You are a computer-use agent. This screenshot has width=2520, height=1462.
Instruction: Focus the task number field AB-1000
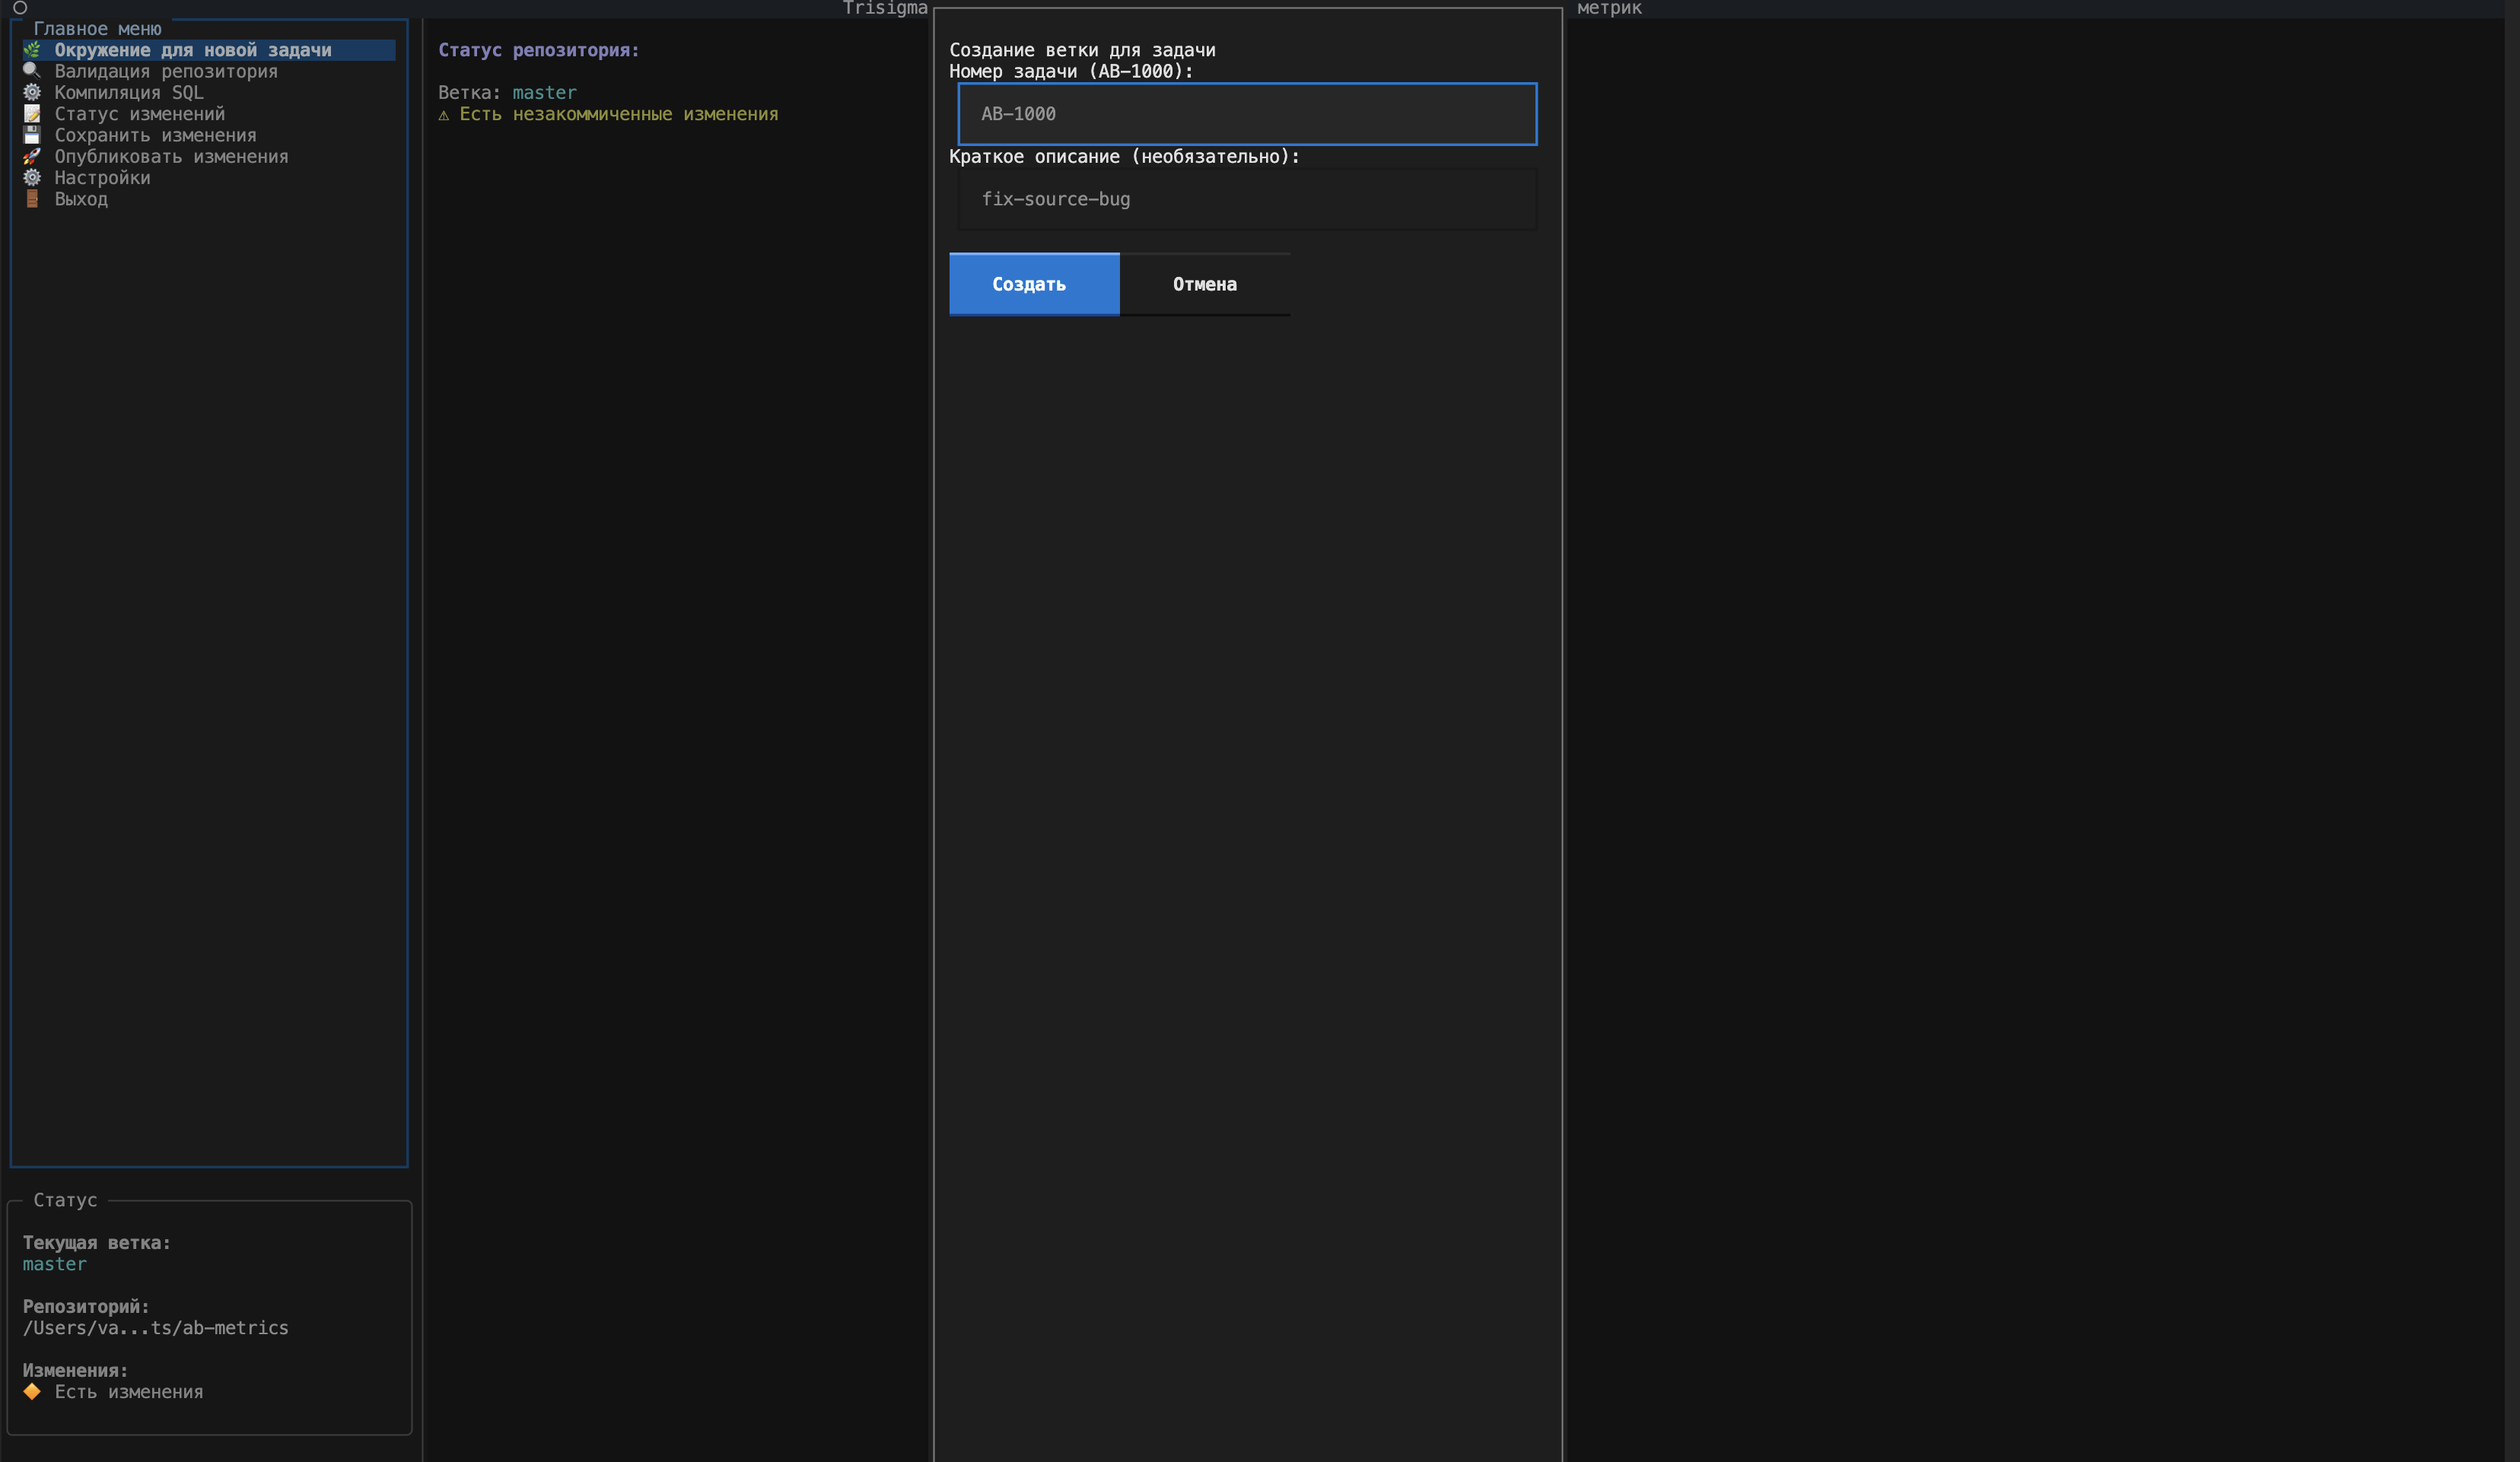(1247, 114)
